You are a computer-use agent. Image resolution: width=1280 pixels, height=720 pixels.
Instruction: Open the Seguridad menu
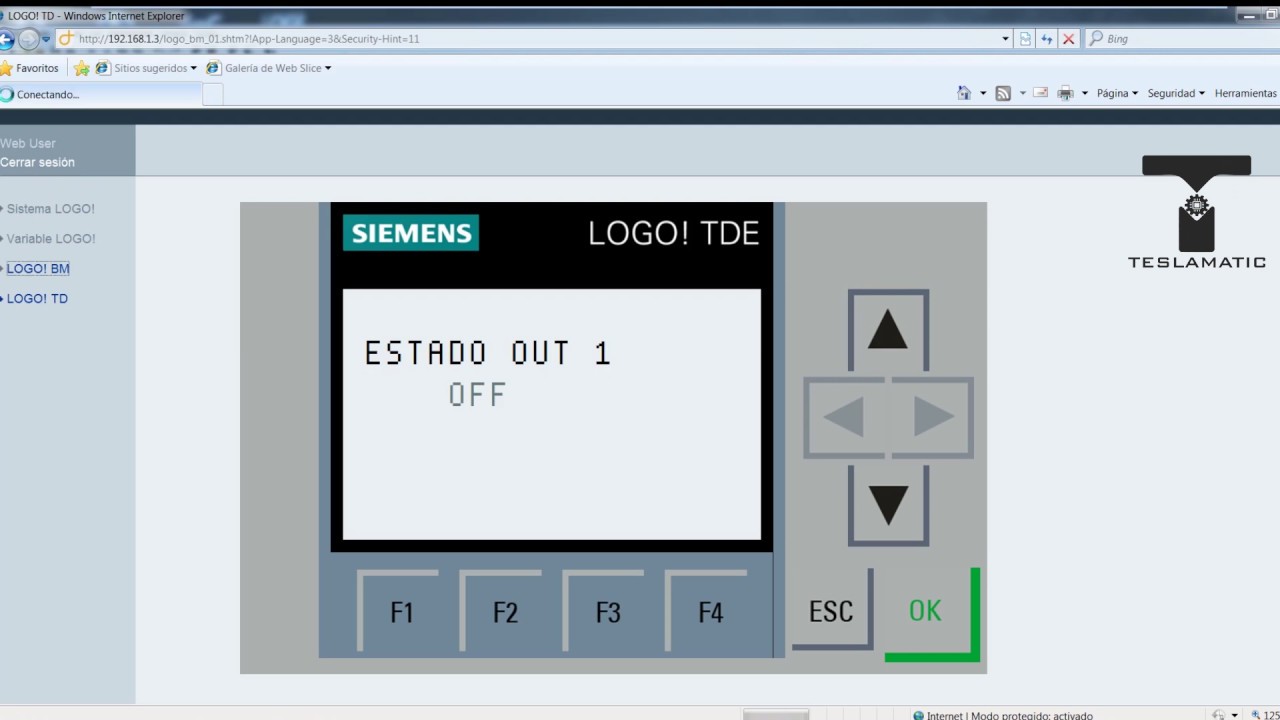point(1176,93)
